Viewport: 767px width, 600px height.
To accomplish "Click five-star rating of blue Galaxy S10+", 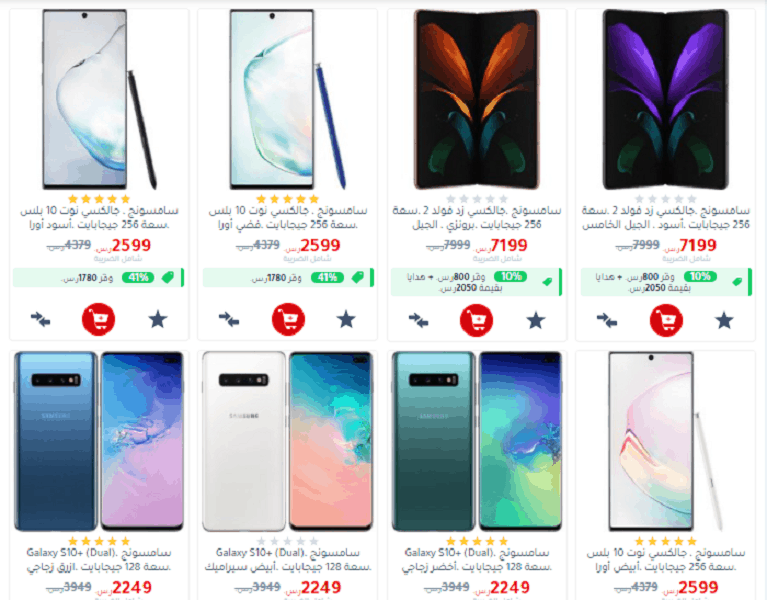I will 99,541.
